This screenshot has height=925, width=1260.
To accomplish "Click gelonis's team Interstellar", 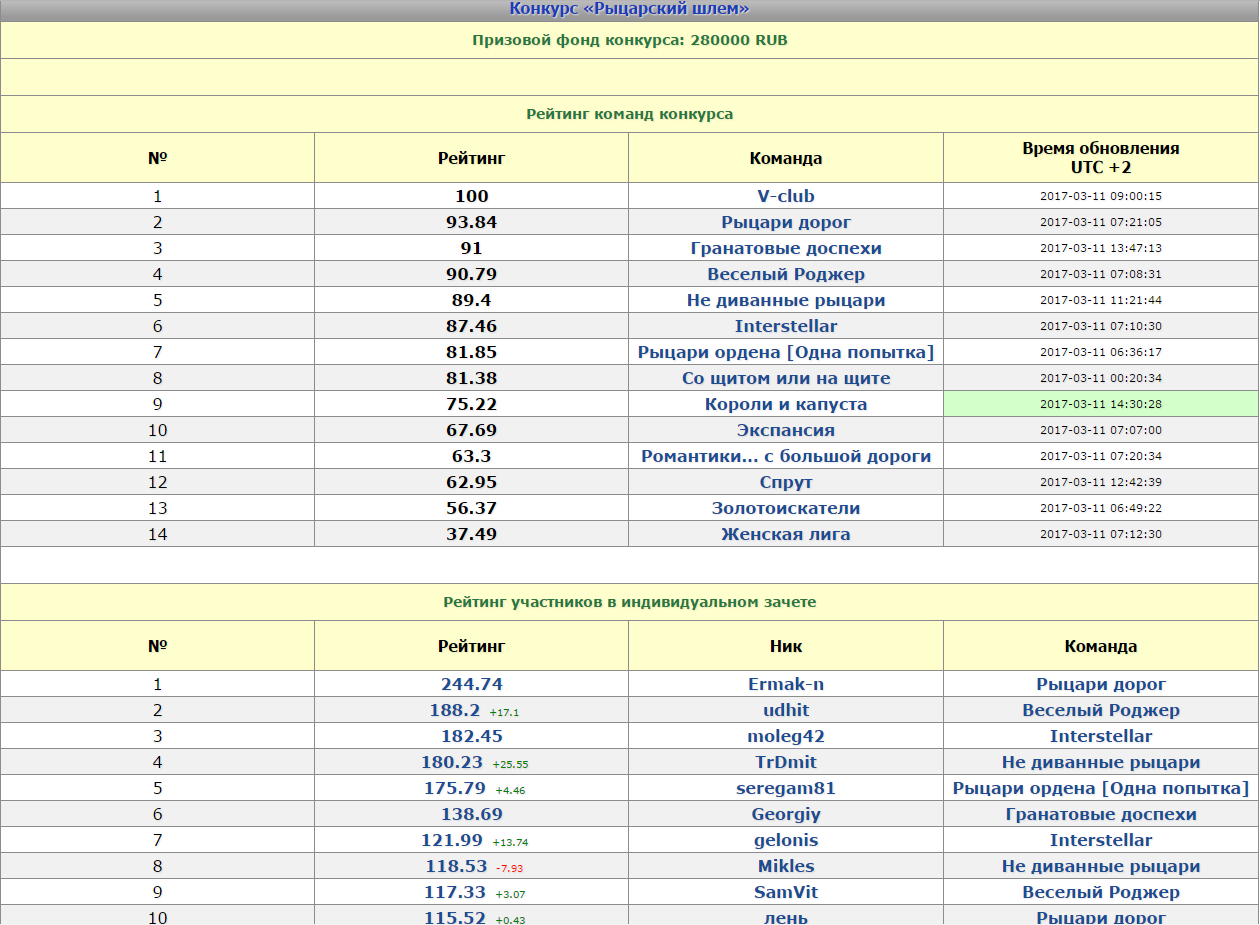I will click(1101, 840).
